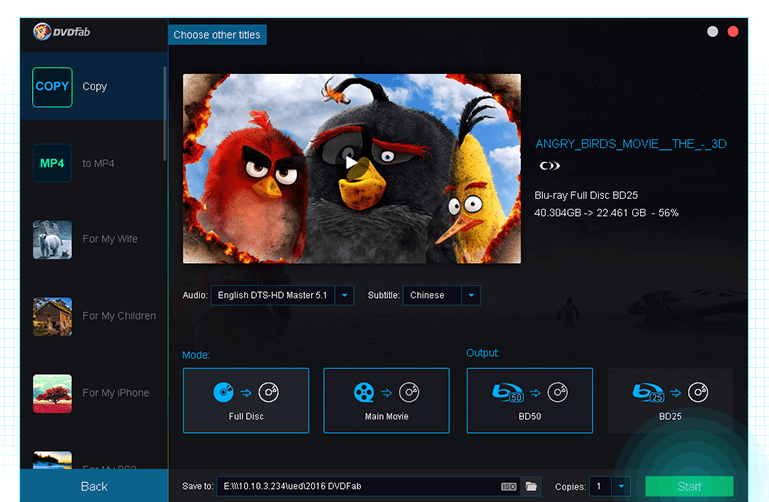Click the DVDFab logo icon
Screen dimensions: 769x502
click(42, 32)
